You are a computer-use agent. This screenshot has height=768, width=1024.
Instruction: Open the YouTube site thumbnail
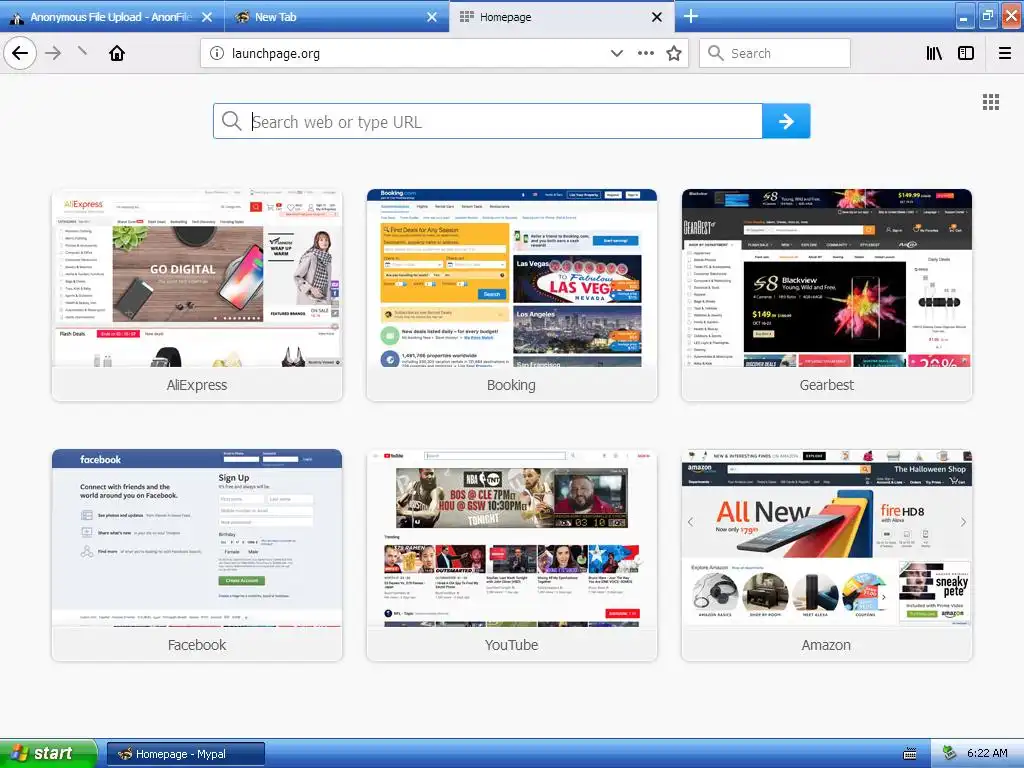(x=511, y=537)
